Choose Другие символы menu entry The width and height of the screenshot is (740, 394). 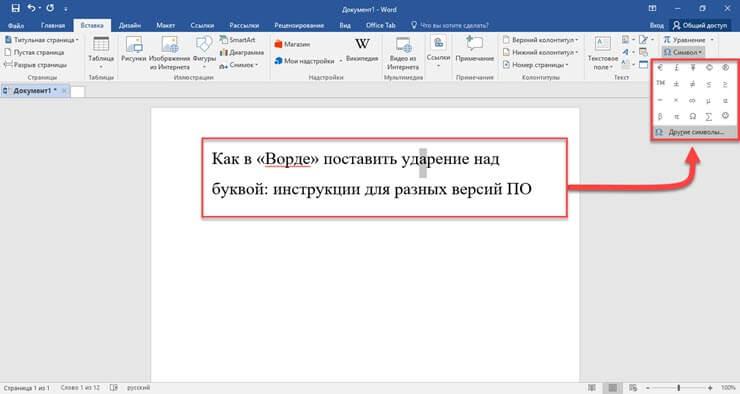pos(695,133)
